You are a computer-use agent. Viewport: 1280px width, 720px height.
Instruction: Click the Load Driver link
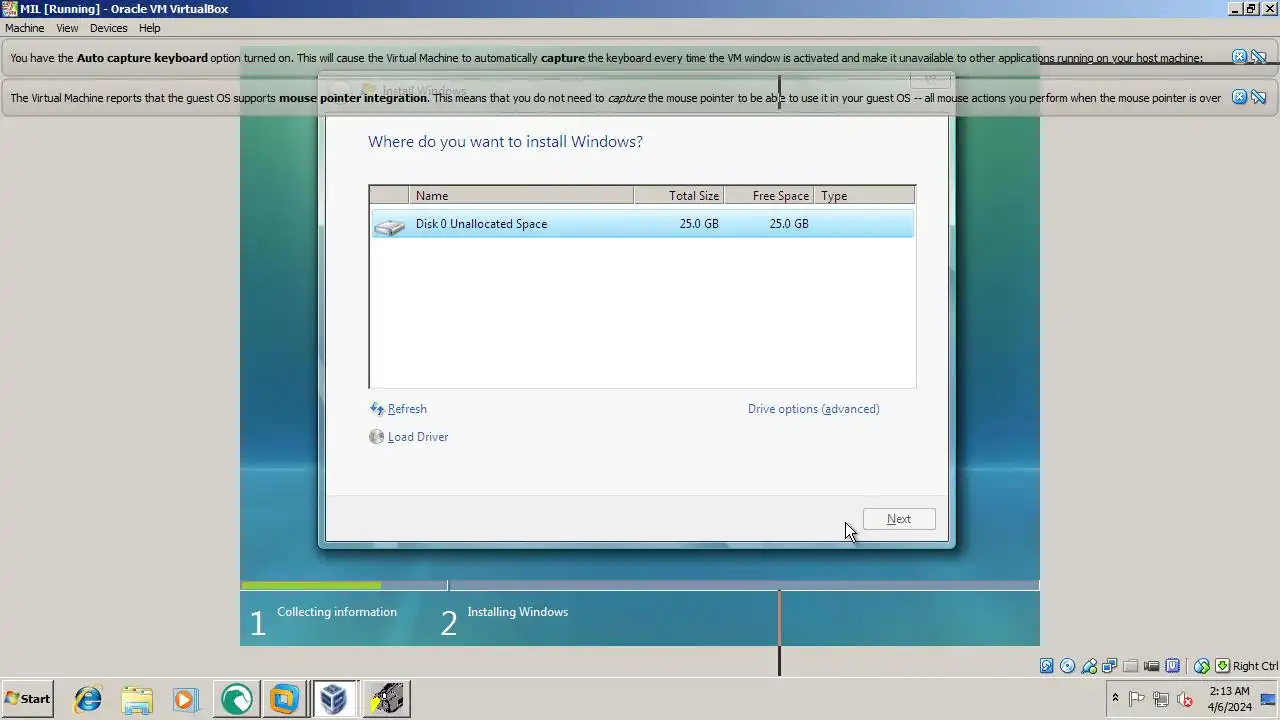pyautogui.click(x=418, y=437)
